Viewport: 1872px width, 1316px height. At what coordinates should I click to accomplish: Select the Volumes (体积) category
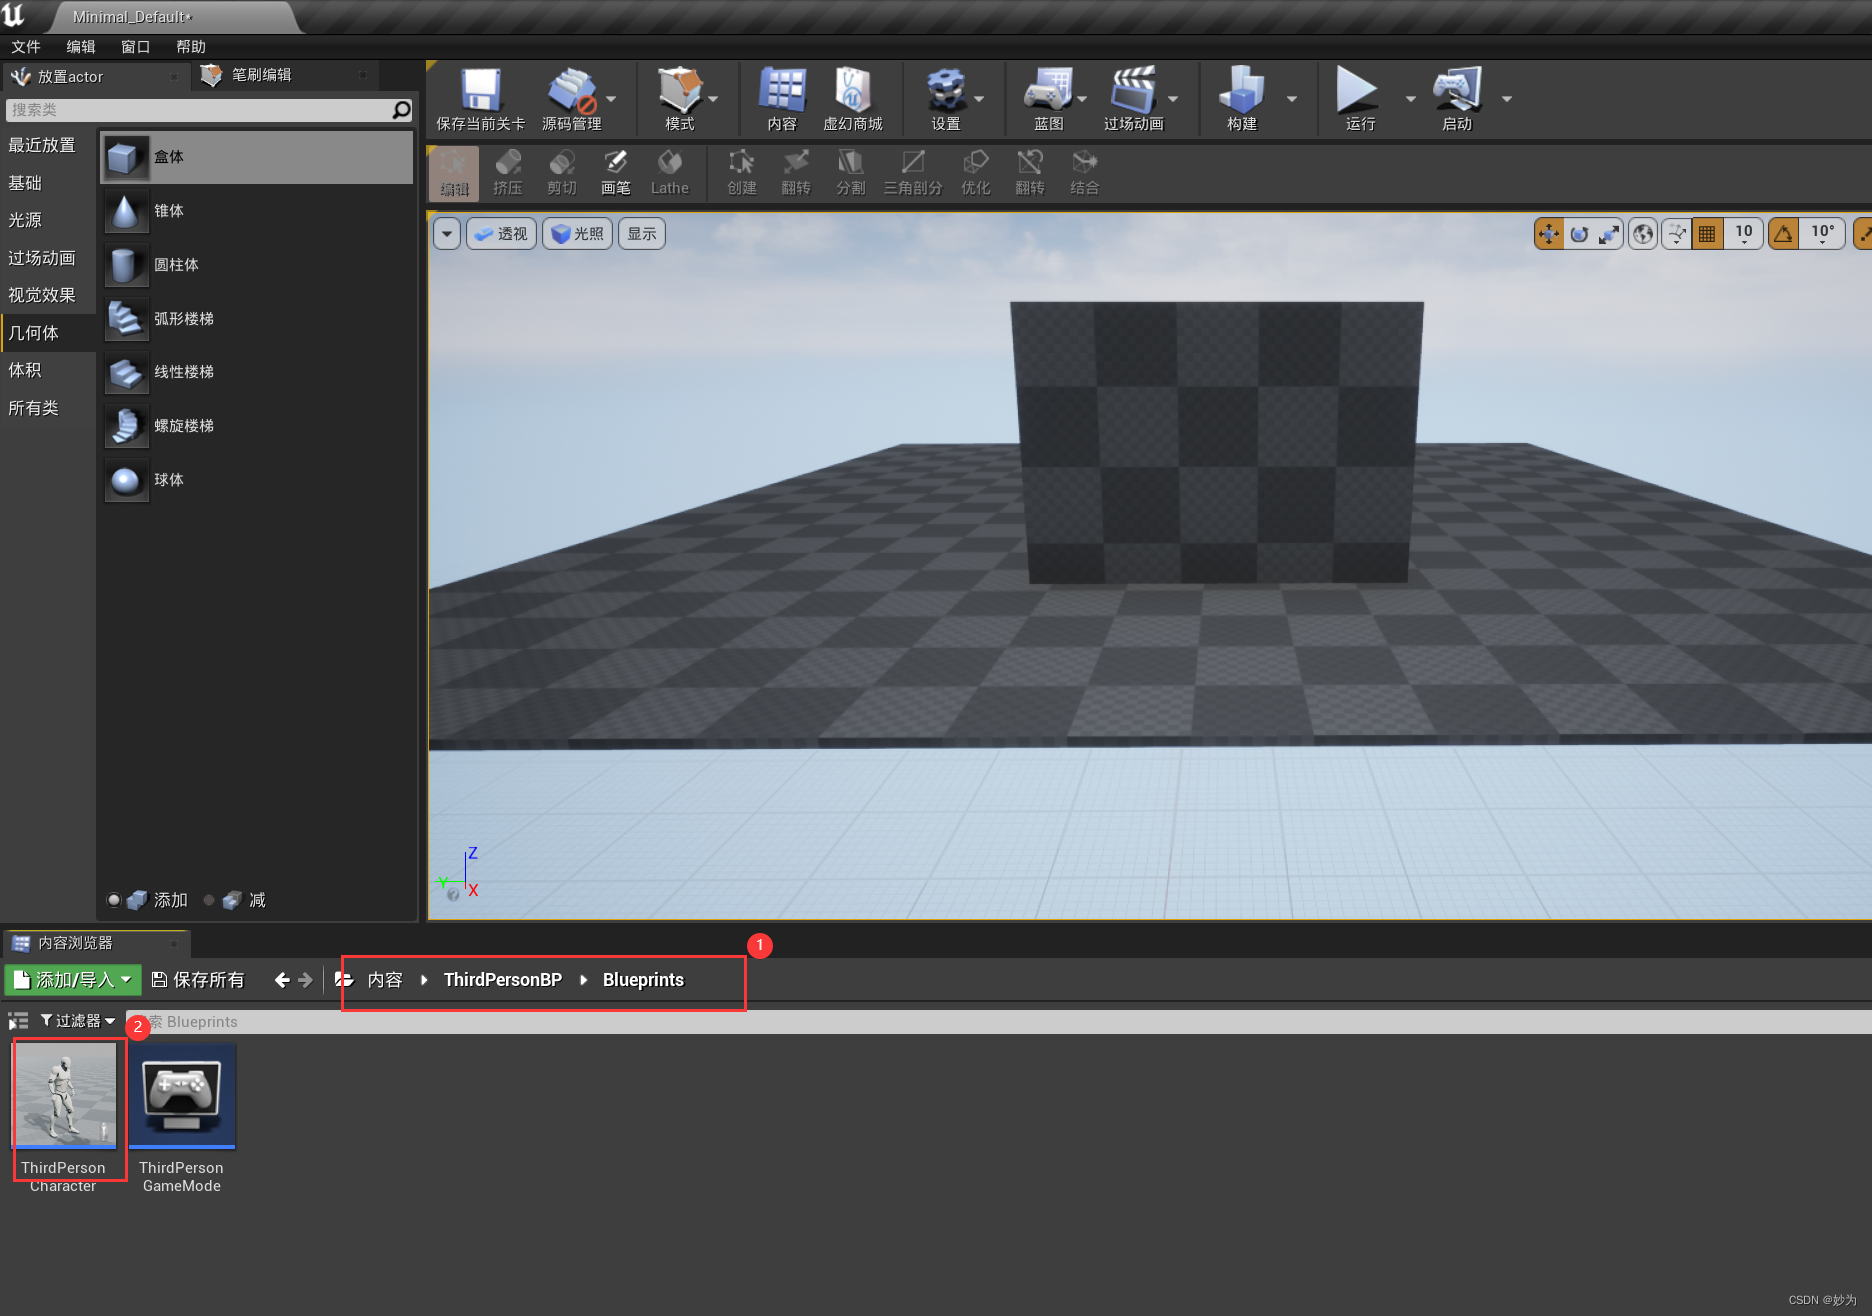point(25,370)
